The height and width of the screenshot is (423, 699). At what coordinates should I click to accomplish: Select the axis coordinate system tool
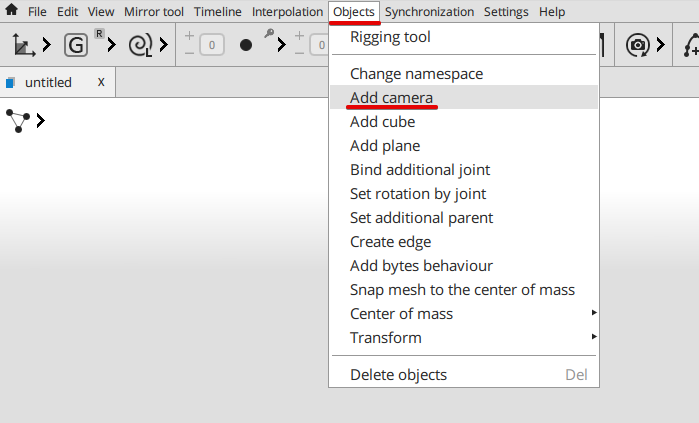(22, 44)
